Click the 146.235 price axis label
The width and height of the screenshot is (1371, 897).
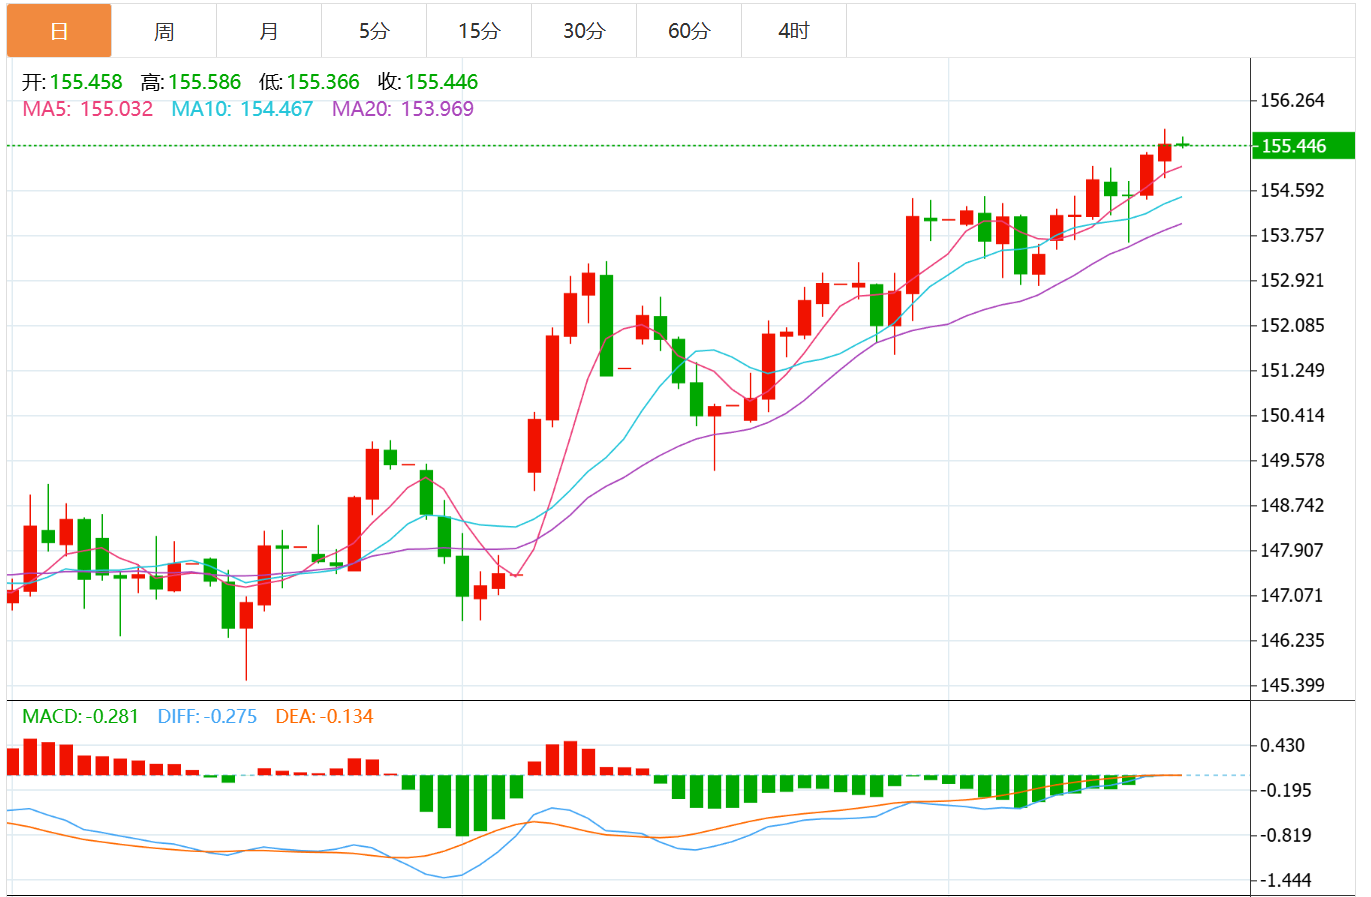click(x=1292, y=640)
